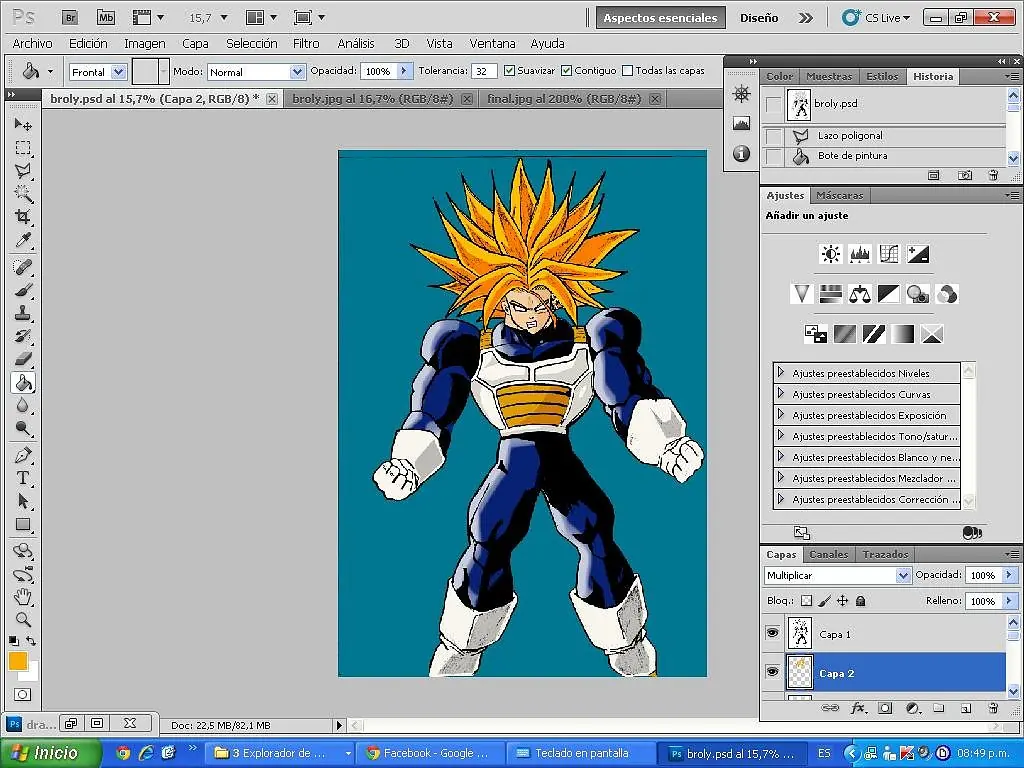The image size is (1024, 768).
Task: Select the Magic Wand tool
Action: point(23,194)
